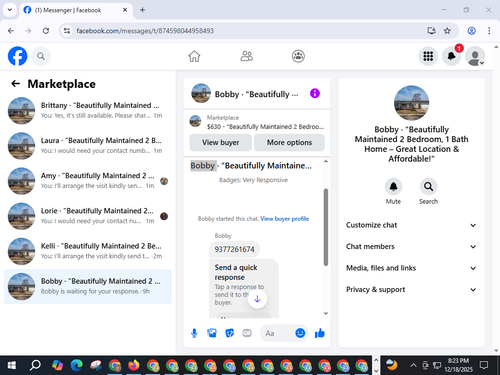Open Chrome three-dot menu
Image resolution: width=500 pixels, height=375 pixels.
tap(489, 31)
